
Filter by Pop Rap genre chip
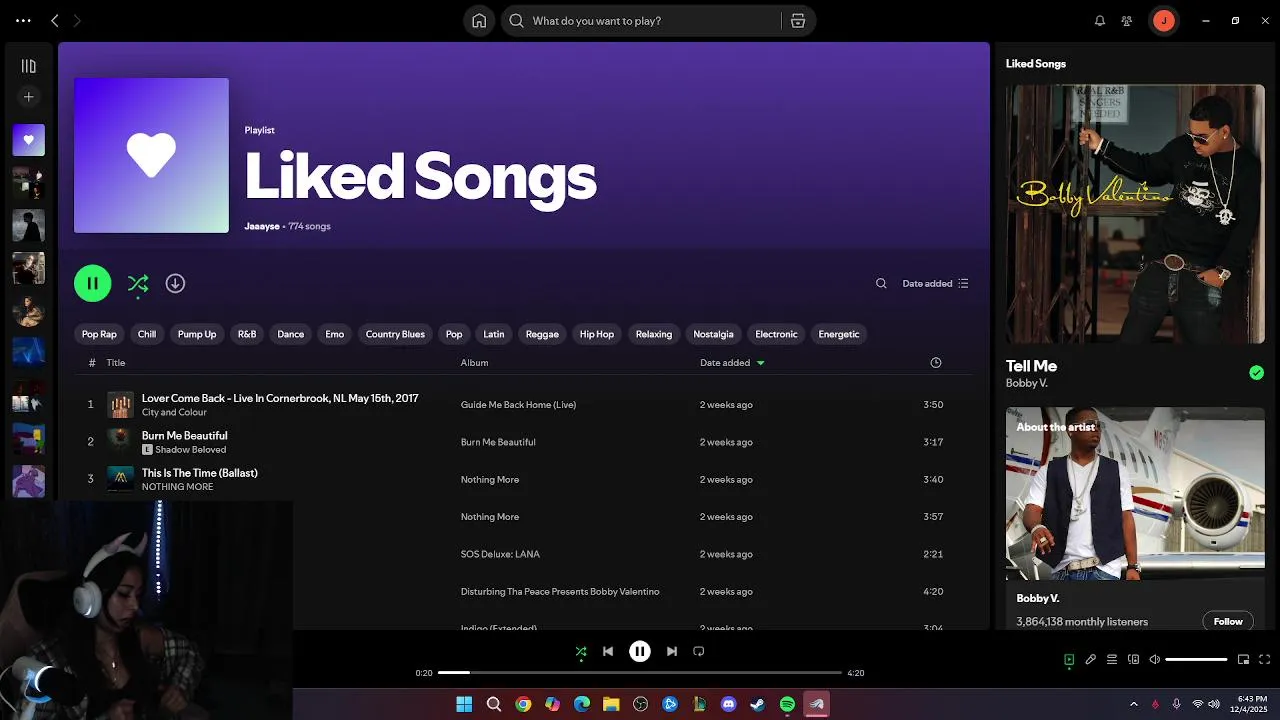99,334
